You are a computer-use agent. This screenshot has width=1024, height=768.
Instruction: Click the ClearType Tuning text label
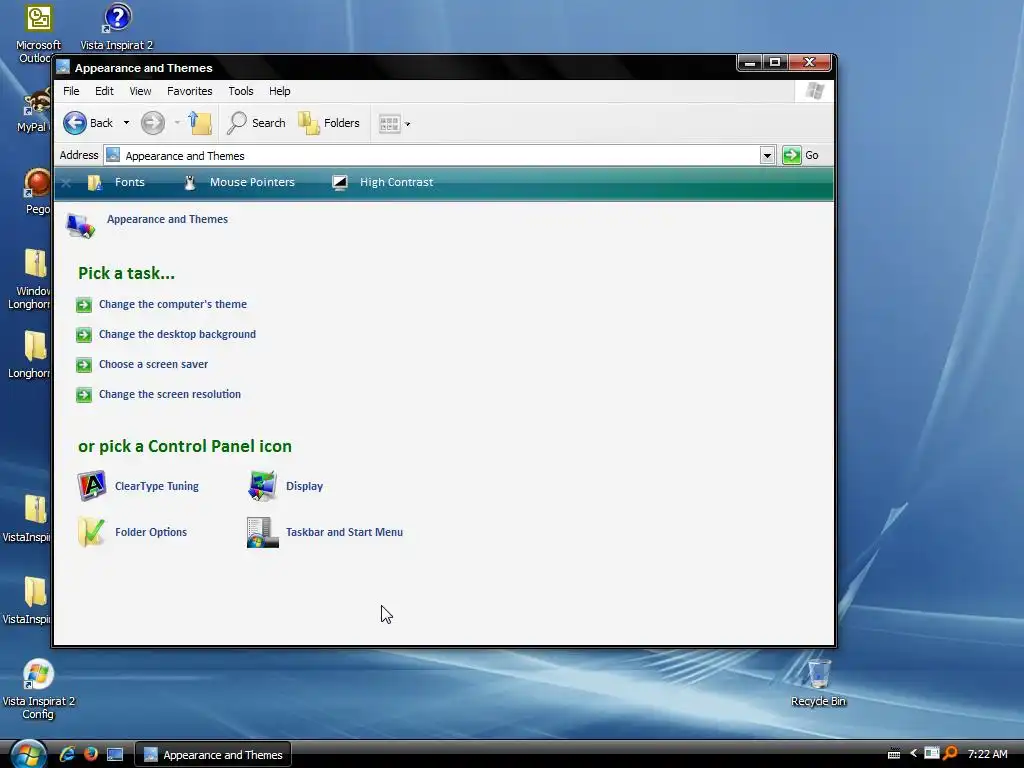click(157, 486)
